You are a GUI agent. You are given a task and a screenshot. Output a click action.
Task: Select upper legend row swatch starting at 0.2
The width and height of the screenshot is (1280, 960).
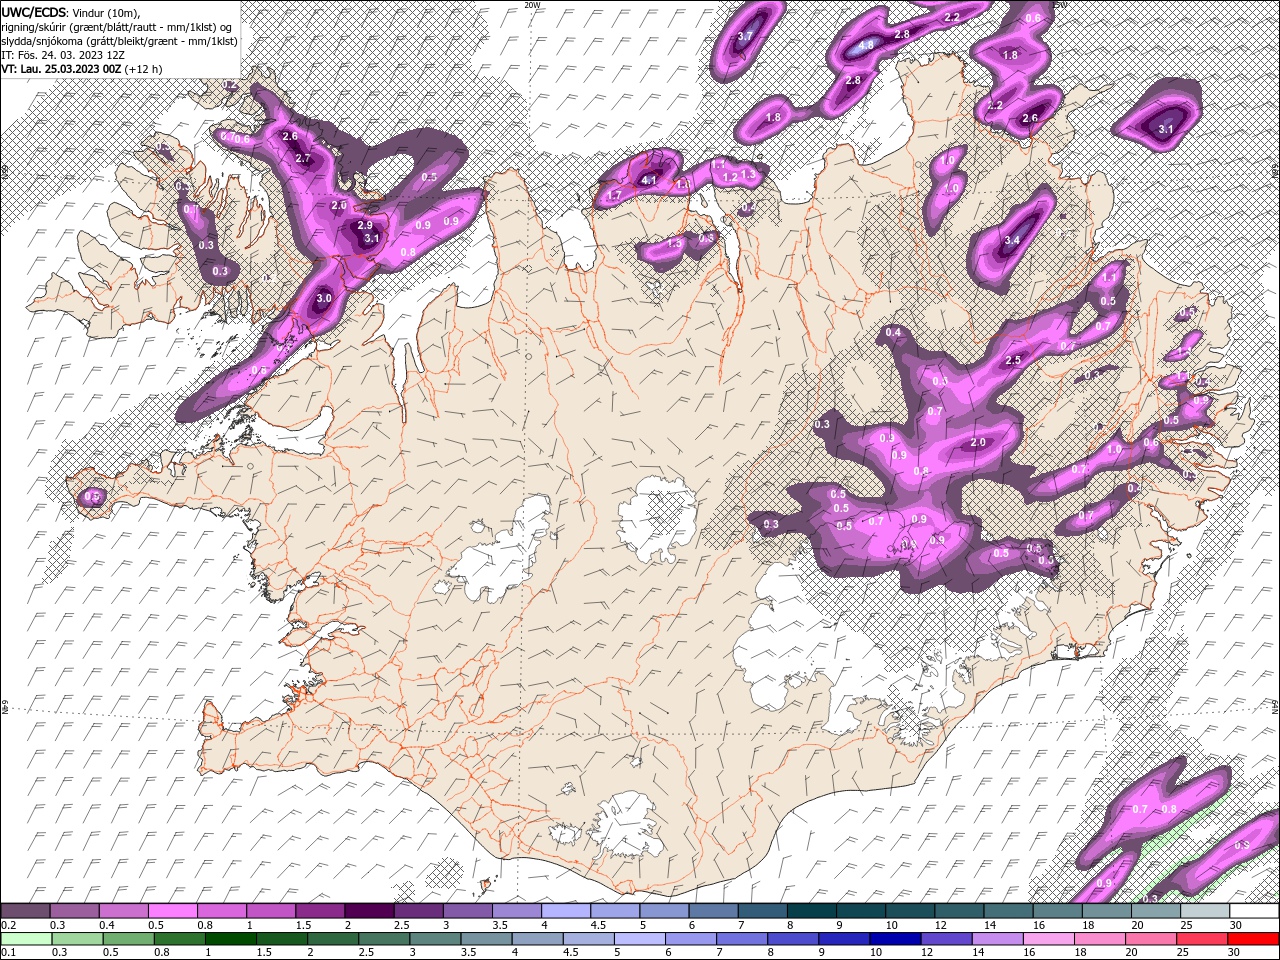point(25,911)
